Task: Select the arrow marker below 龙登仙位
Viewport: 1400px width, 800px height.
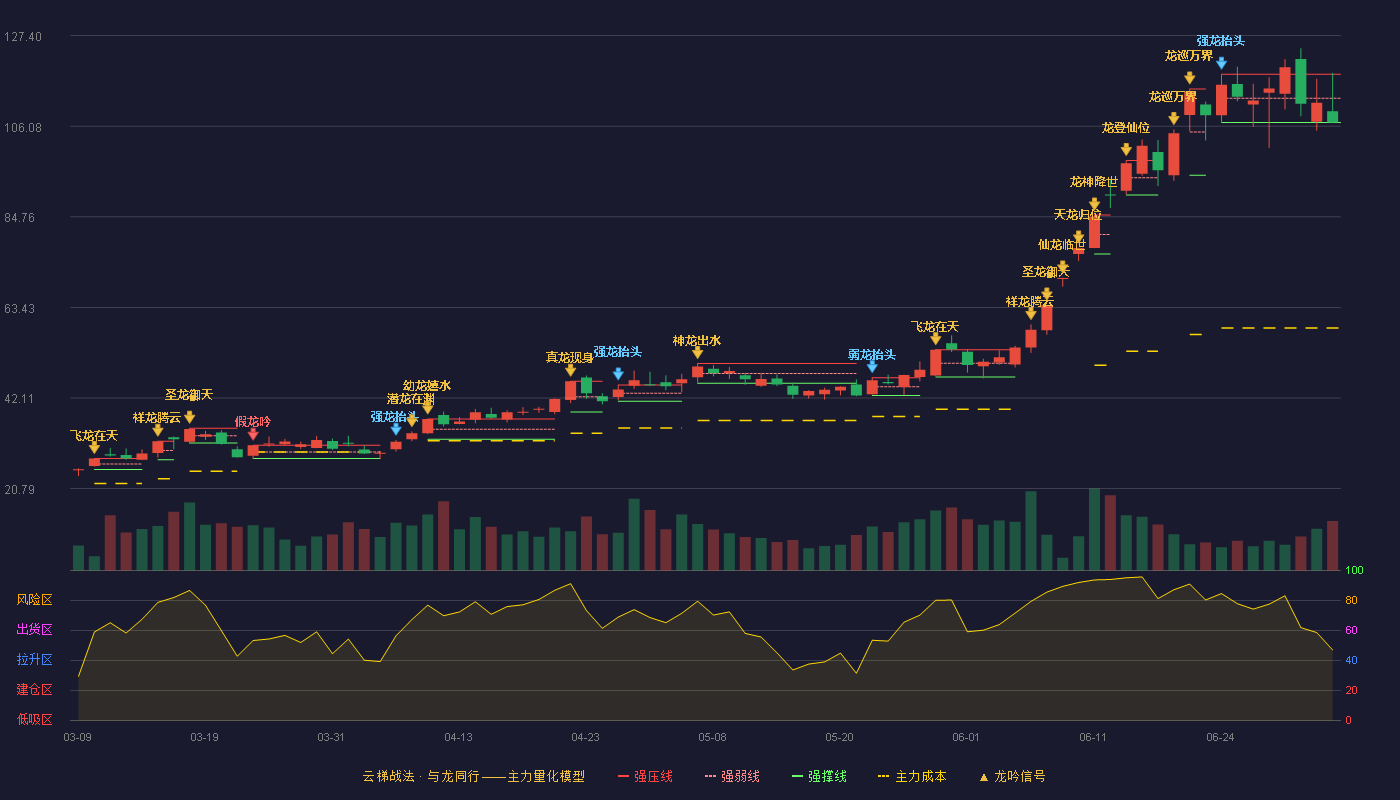Action: (1126, 150)
